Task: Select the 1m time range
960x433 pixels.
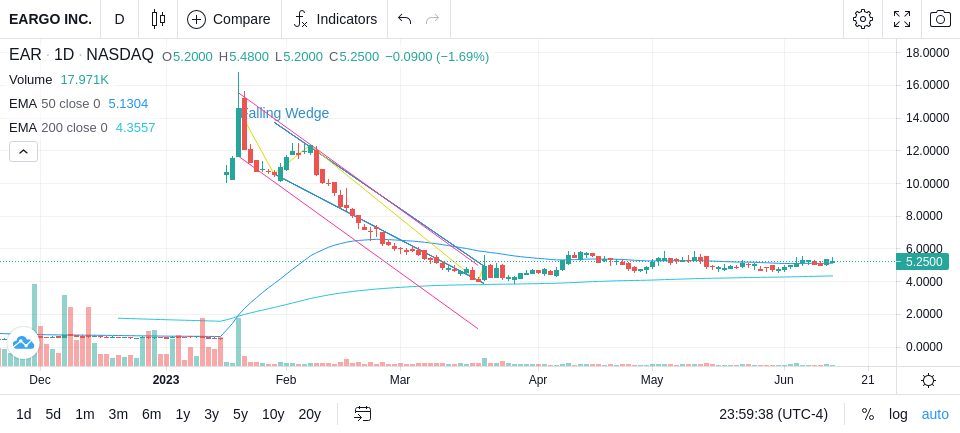Action: (x=84, y=415)
